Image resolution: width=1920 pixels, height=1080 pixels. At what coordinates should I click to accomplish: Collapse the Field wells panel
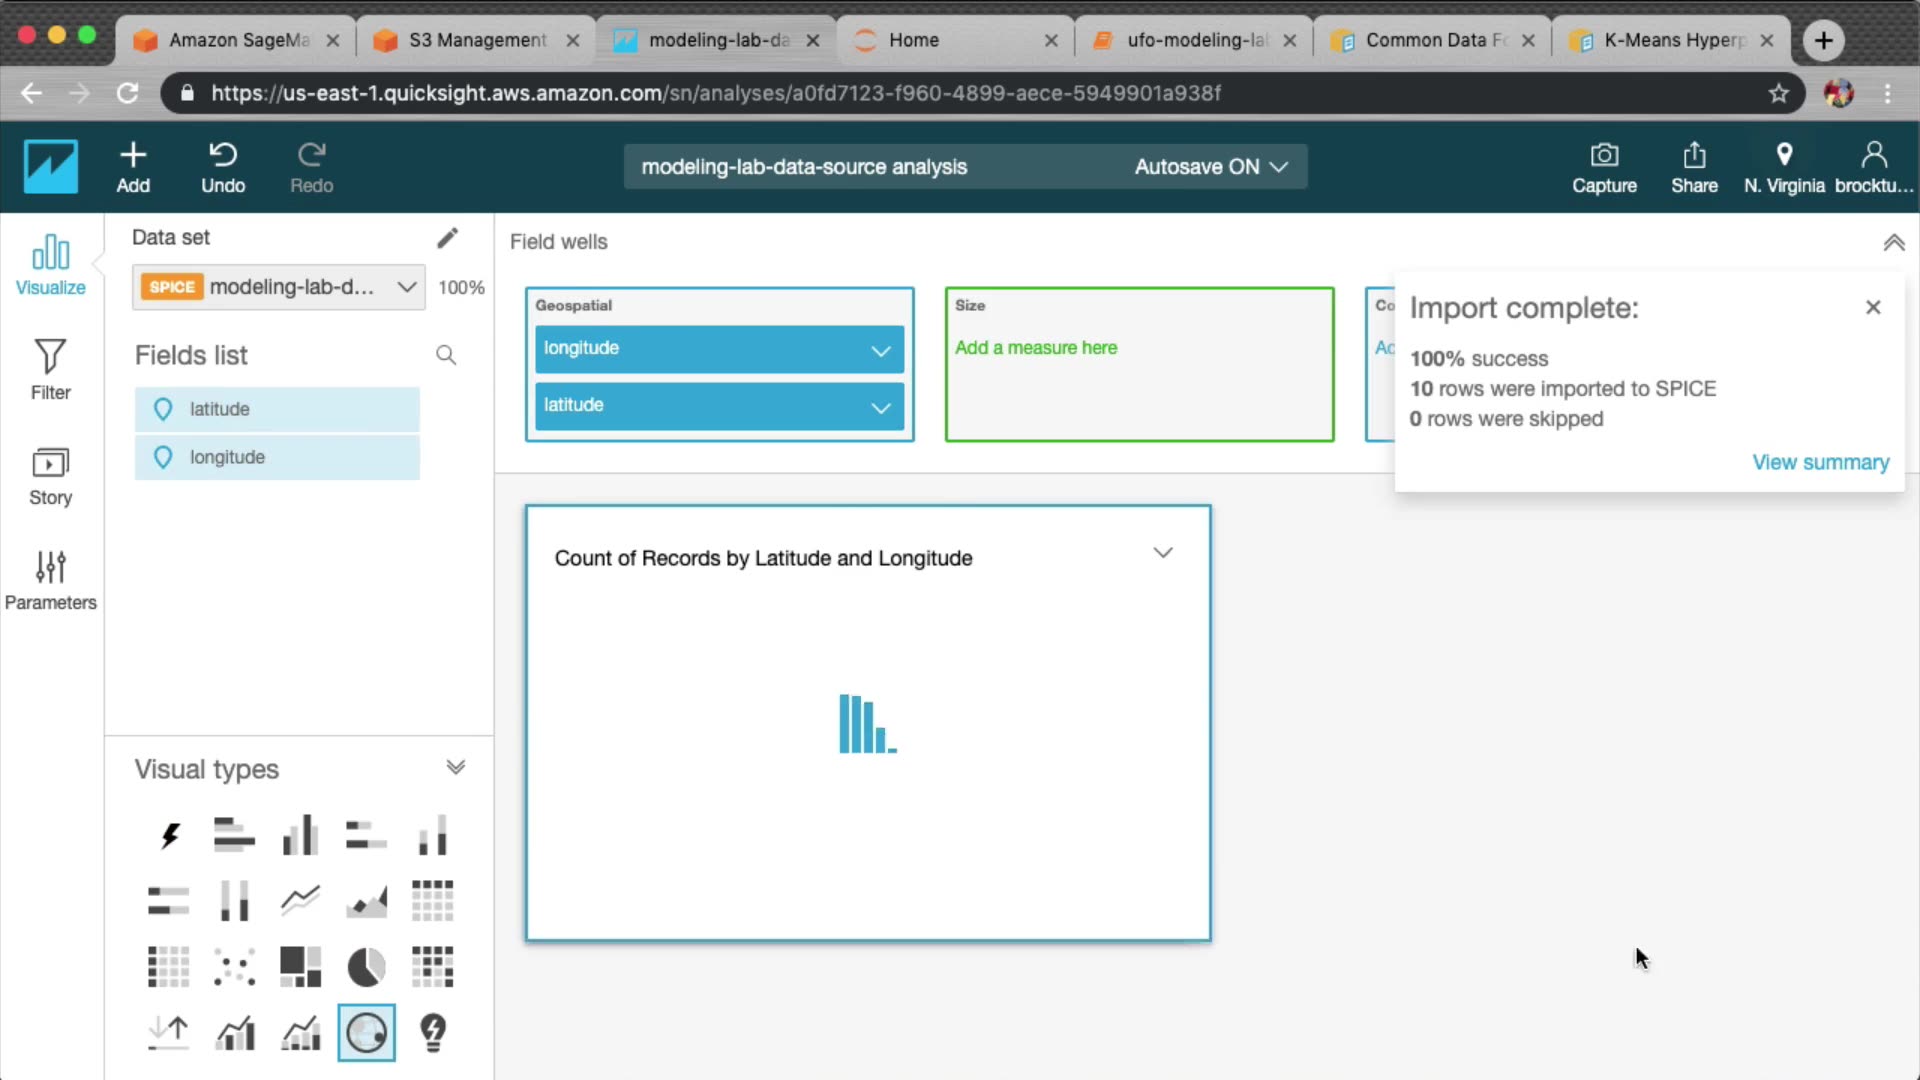1893,243
